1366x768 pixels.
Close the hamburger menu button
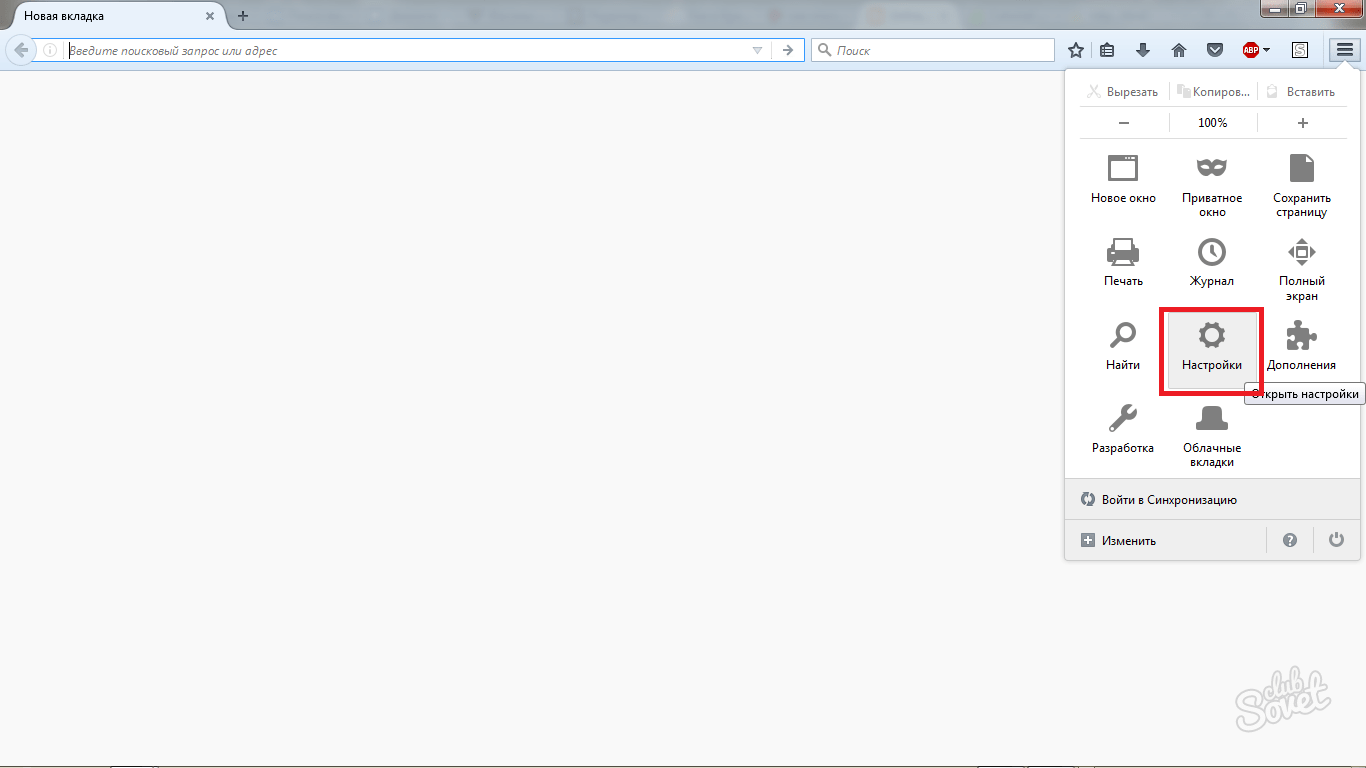pos(1344,50)
